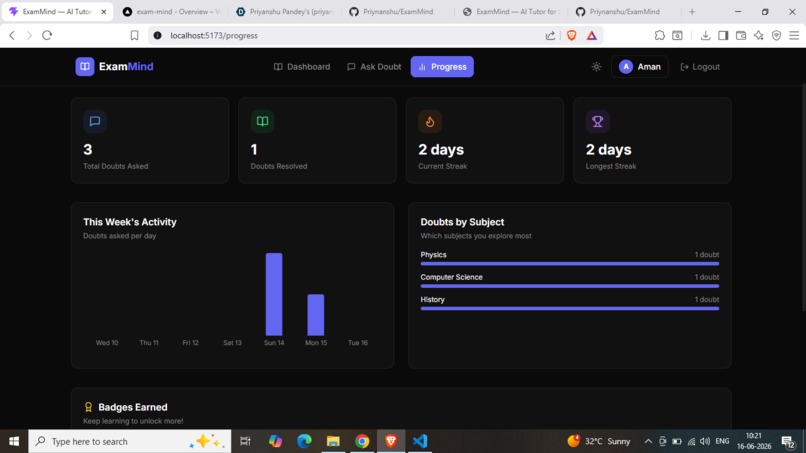
Task: Open browser extensions puzzle icon
Action: tap(660, 35)
